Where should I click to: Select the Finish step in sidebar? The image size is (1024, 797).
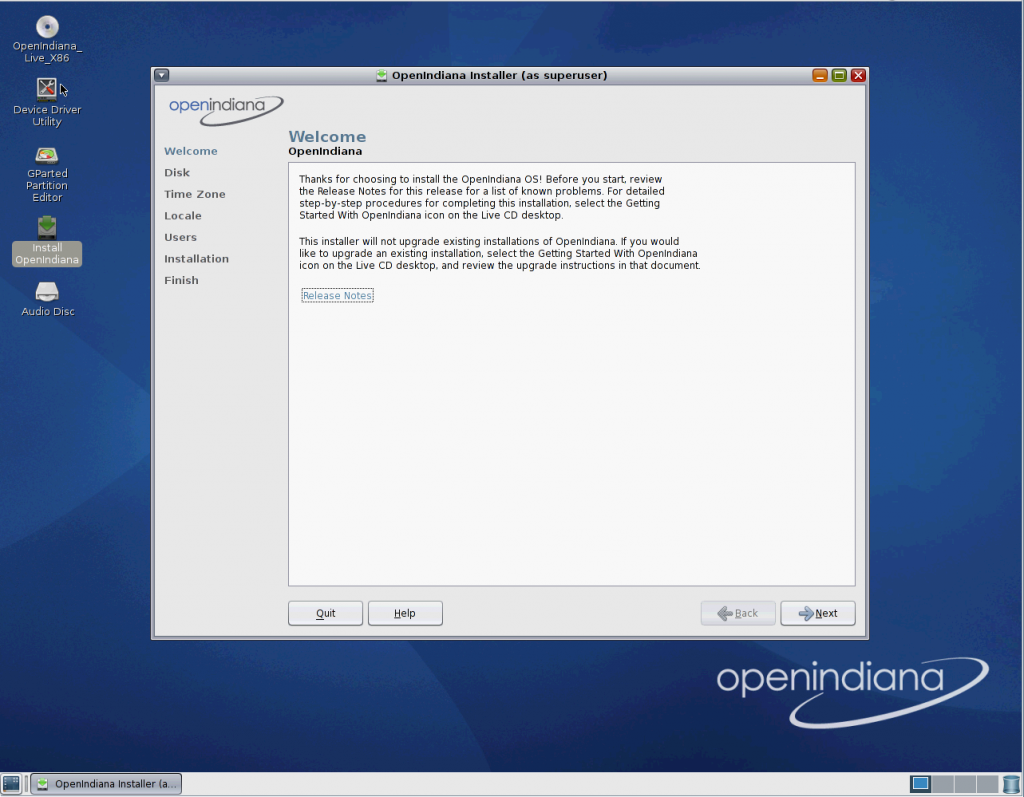point(182,280)
